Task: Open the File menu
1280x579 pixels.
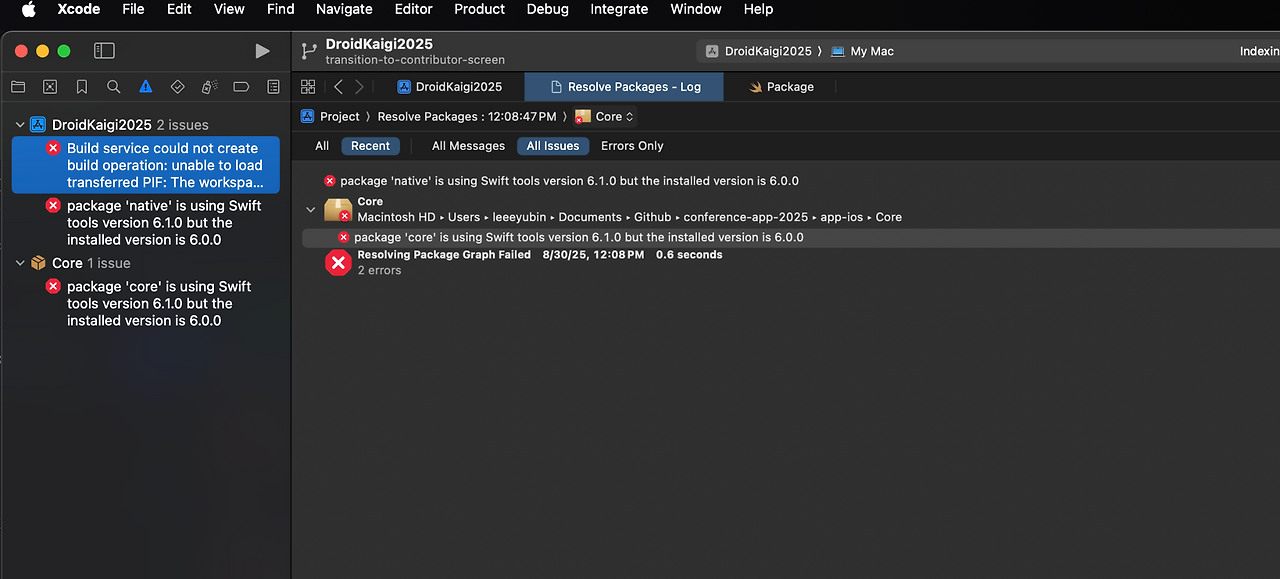Action: coord(133,9)
